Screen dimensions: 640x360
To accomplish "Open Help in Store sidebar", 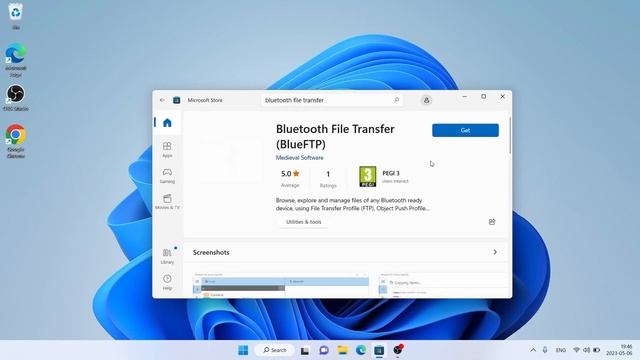I will pos(167,282).
